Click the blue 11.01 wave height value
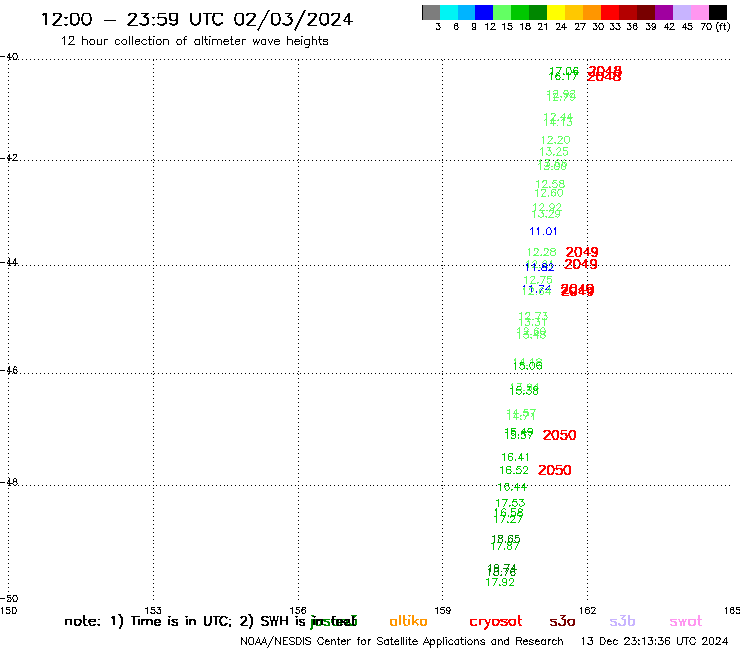Screen dimensions: 740x650 click(543, 231)
